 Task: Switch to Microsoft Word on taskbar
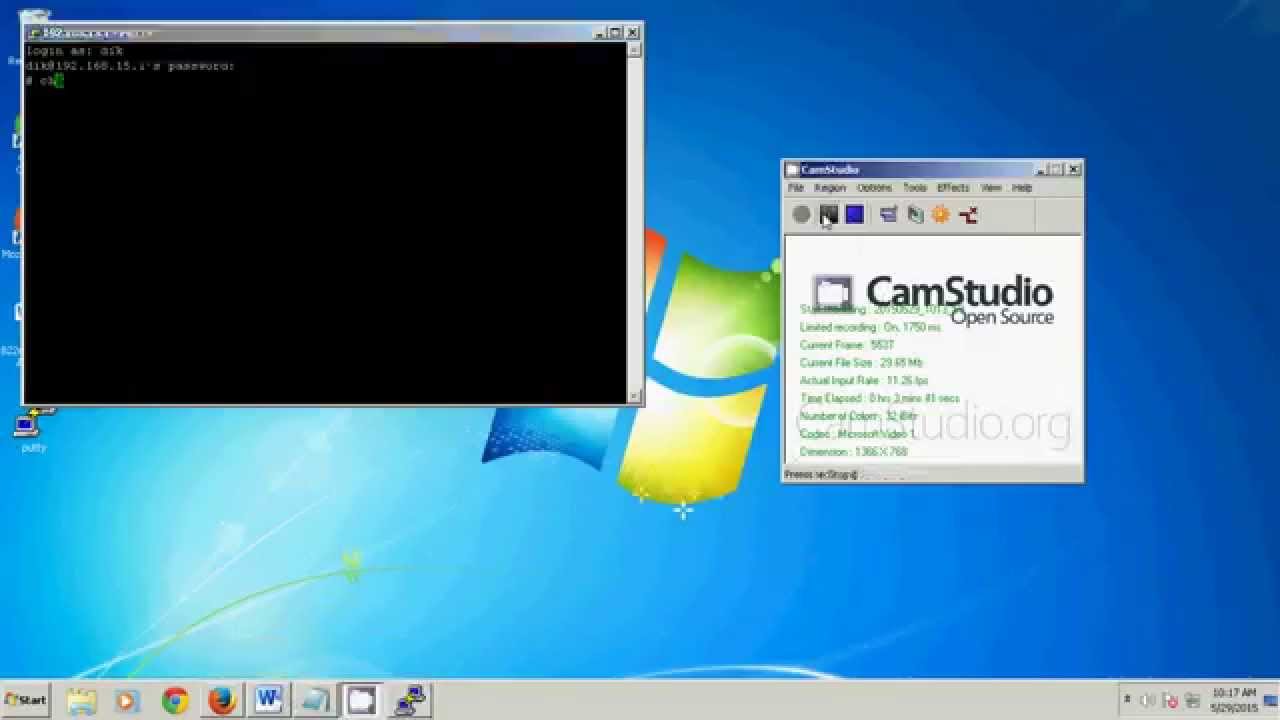click(x=268, y=701)
